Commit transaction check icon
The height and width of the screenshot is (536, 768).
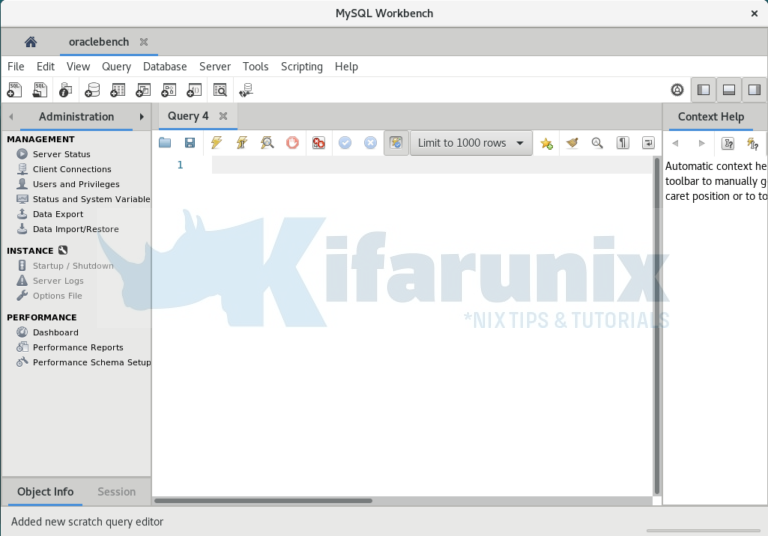coord(345,143)
